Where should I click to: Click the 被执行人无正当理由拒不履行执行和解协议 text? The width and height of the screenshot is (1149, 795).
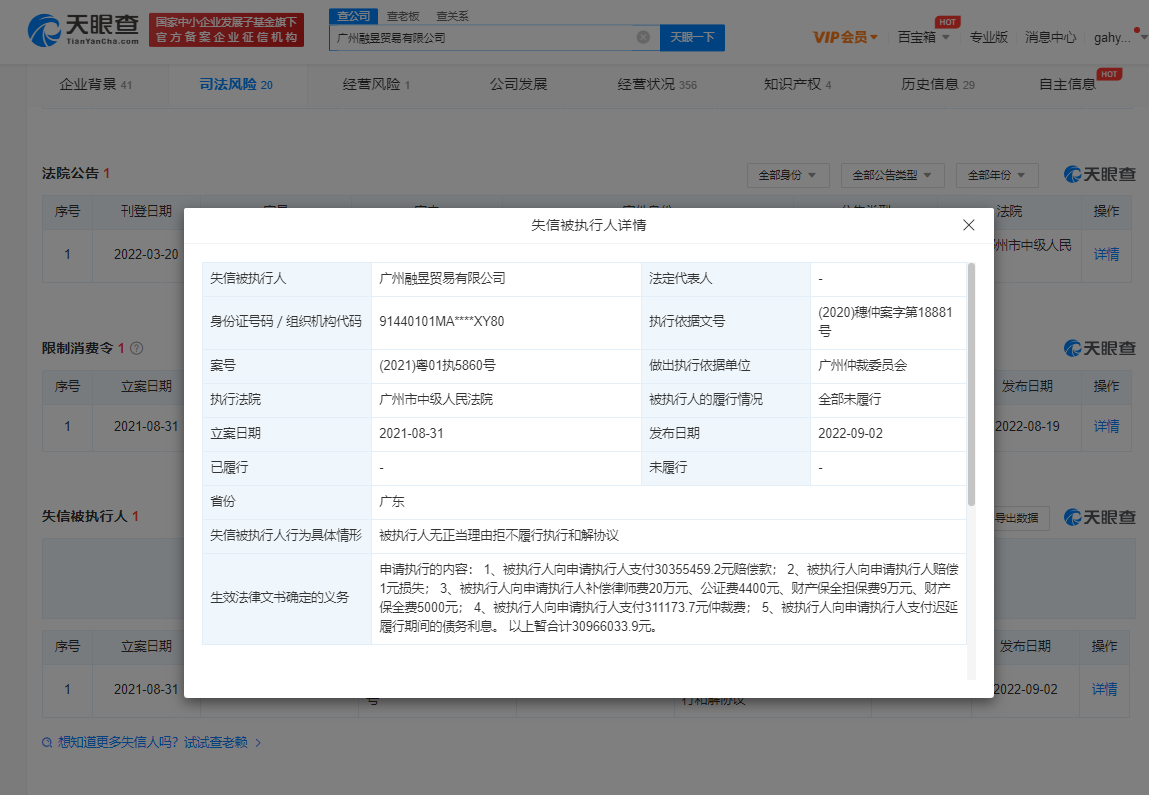pyautogui.click(x=499, y=536)
